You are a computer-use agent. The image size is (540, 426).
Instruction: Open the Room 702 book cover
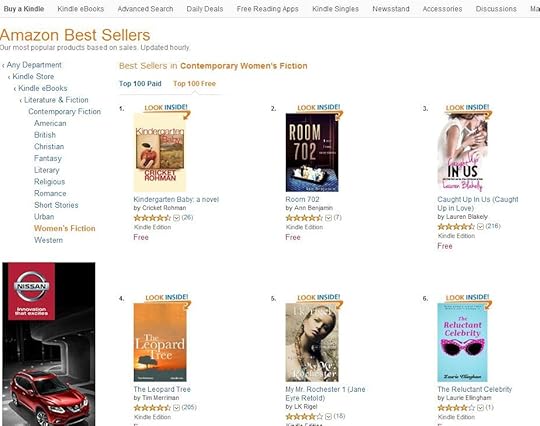tap(312, 152)
